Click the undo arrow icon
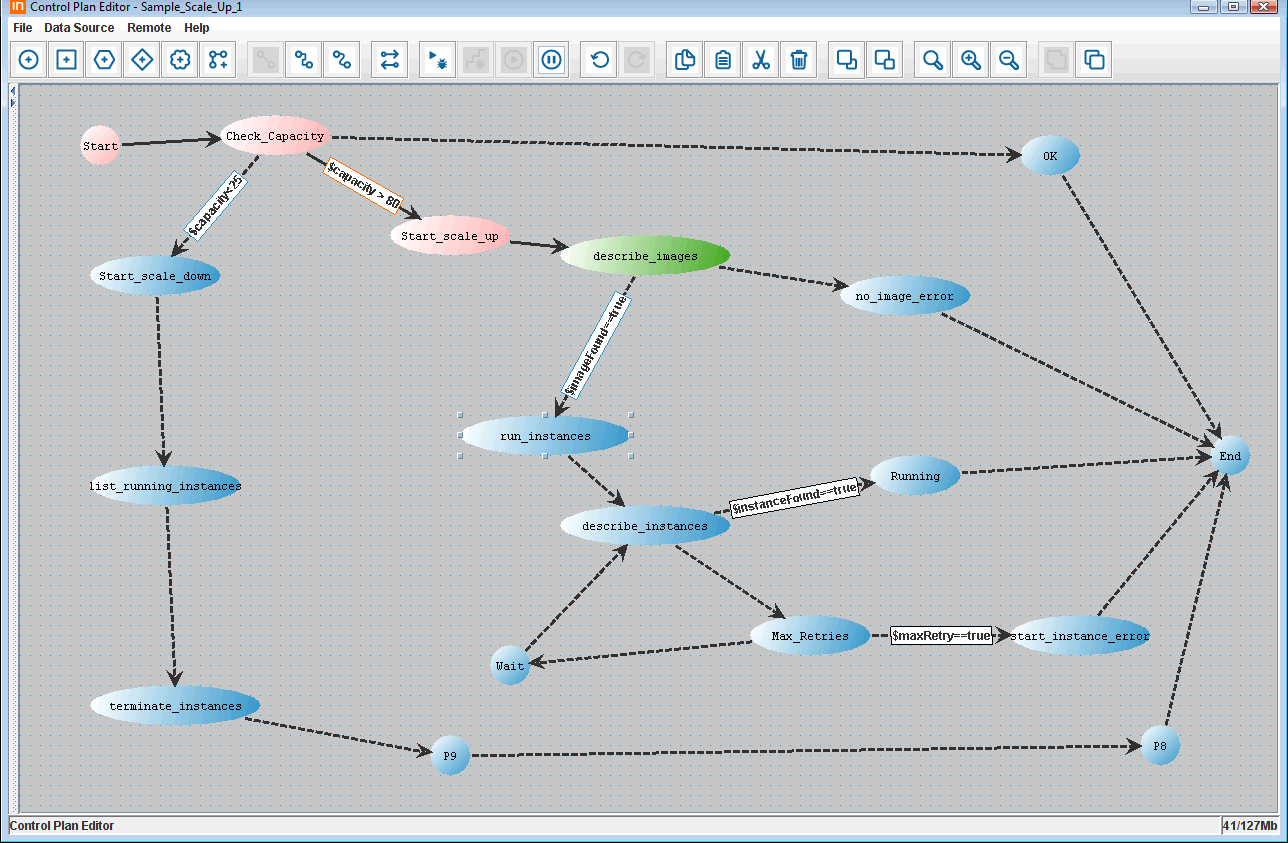The height and width of the screenshot is (843, 1288). point(599,60)
